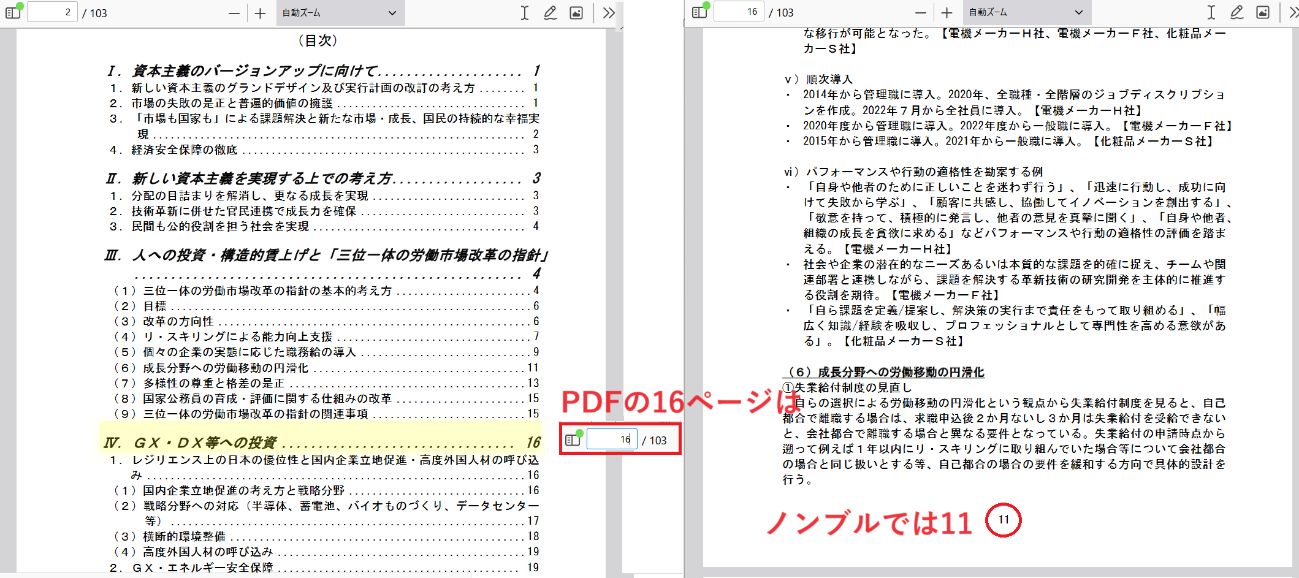Select the pencil annotation tool in the right window
The width and height of the screenshot is (1299, 578).
pyautogui.click(x=1237, y=12)
